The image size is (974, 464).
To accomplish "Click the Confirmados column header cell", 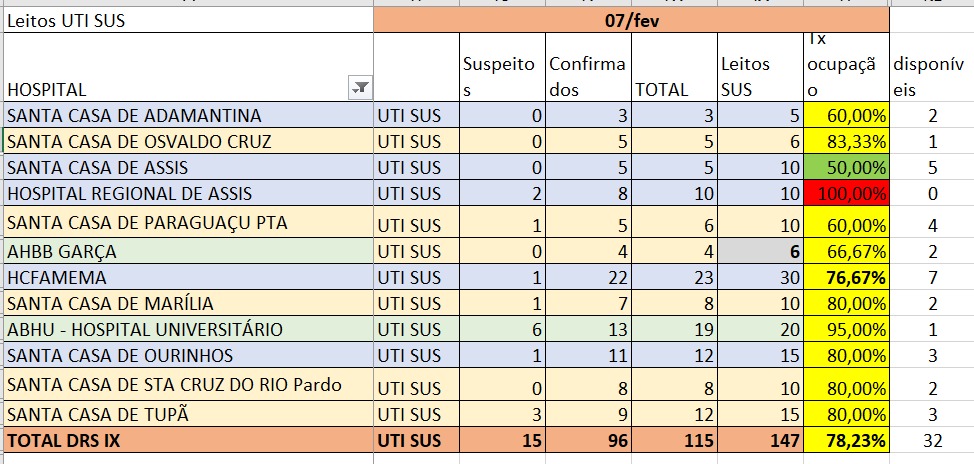I will point(588,76).
